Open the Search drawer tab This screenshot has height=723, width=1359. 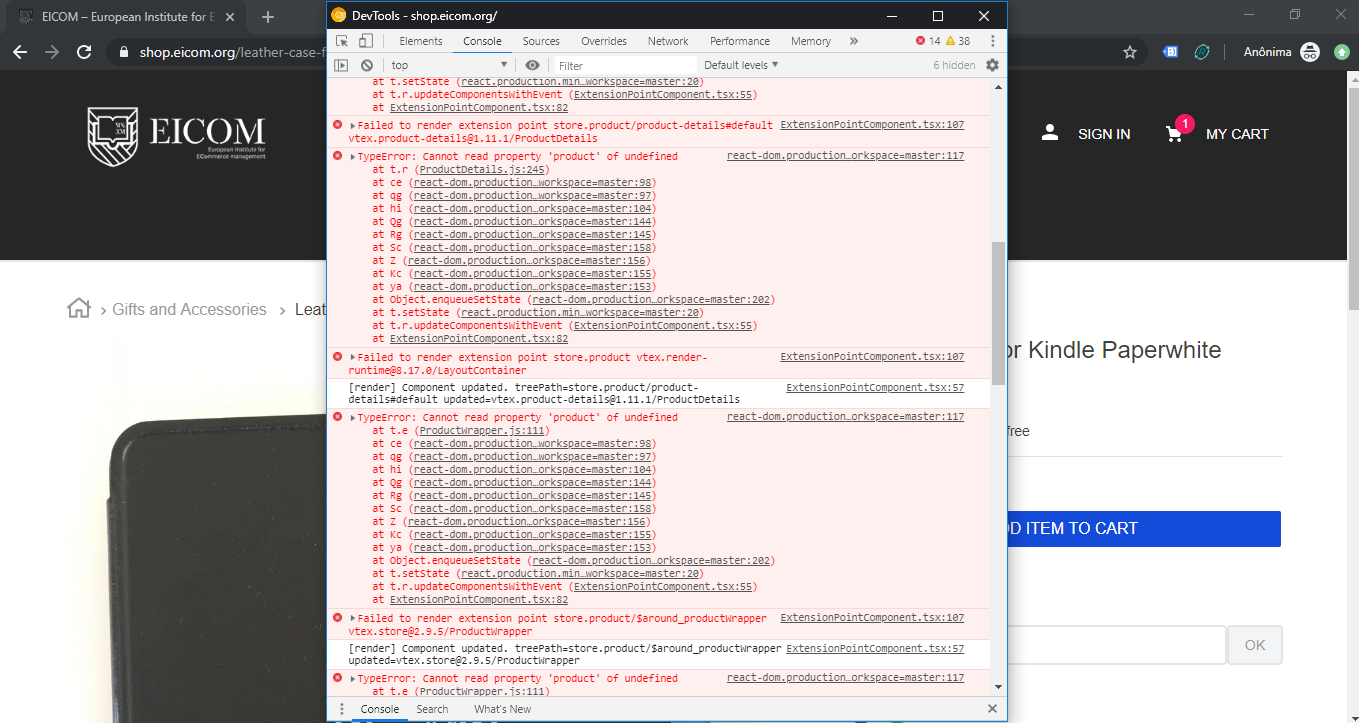click(432, 709)
